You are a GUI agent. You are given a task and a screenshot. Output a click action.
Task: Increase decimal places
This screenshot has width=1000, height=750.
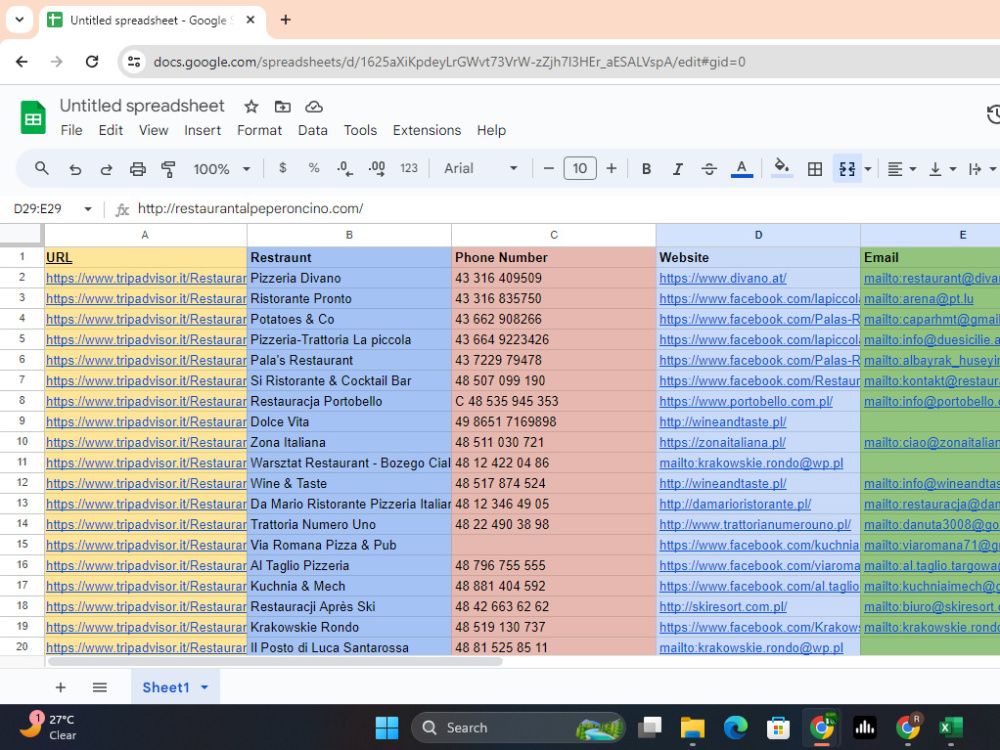coord(376,168)
